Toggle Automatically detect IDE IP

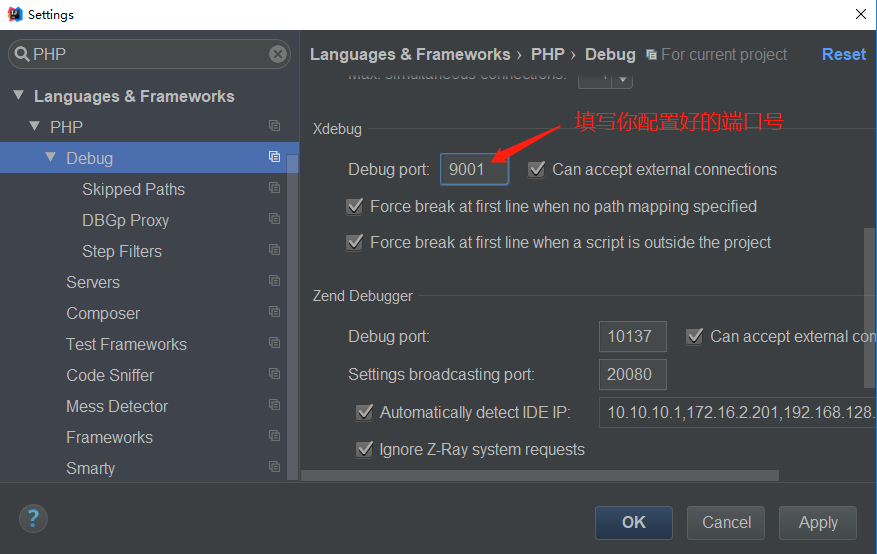pyautogui.click(x=364, y=413)
